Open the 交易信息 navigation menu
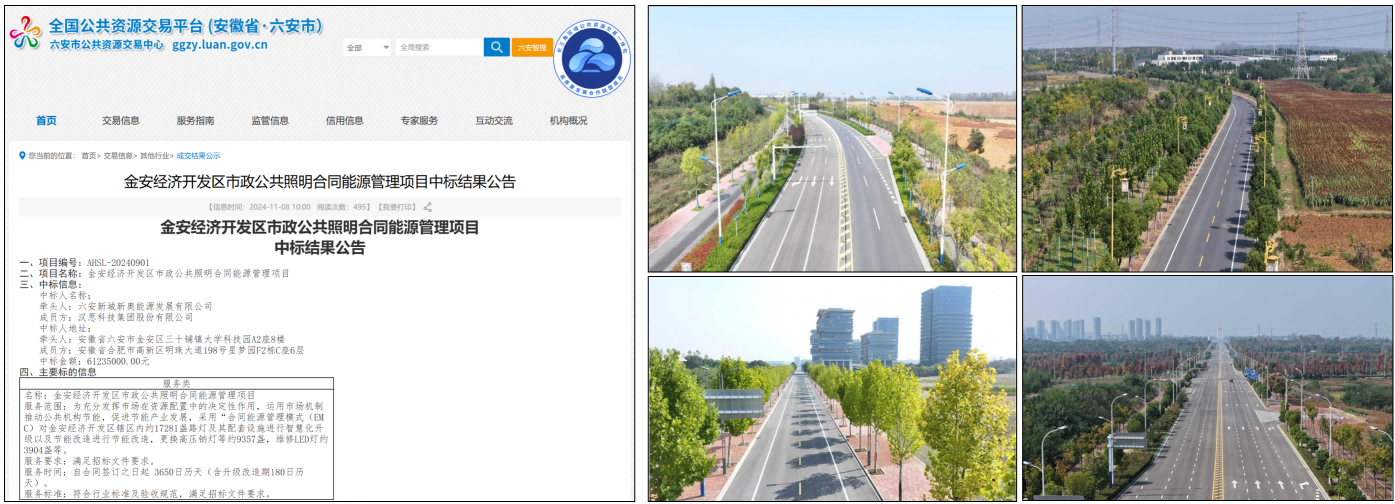The image size is (1395, 504). point(120,121)
